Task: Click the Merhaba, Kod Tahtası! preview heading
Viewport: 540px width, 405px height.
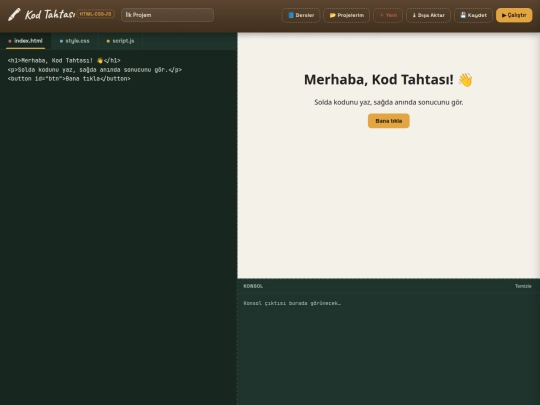Action: tap(388, 80)
